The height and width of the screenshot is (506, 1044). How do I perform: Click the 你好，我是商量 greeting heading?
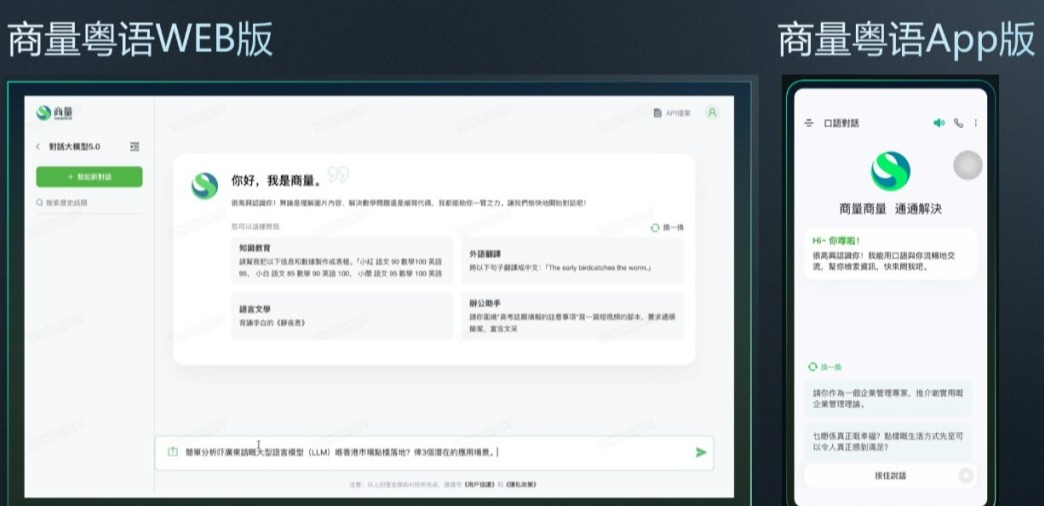click(x=277, y=180)
